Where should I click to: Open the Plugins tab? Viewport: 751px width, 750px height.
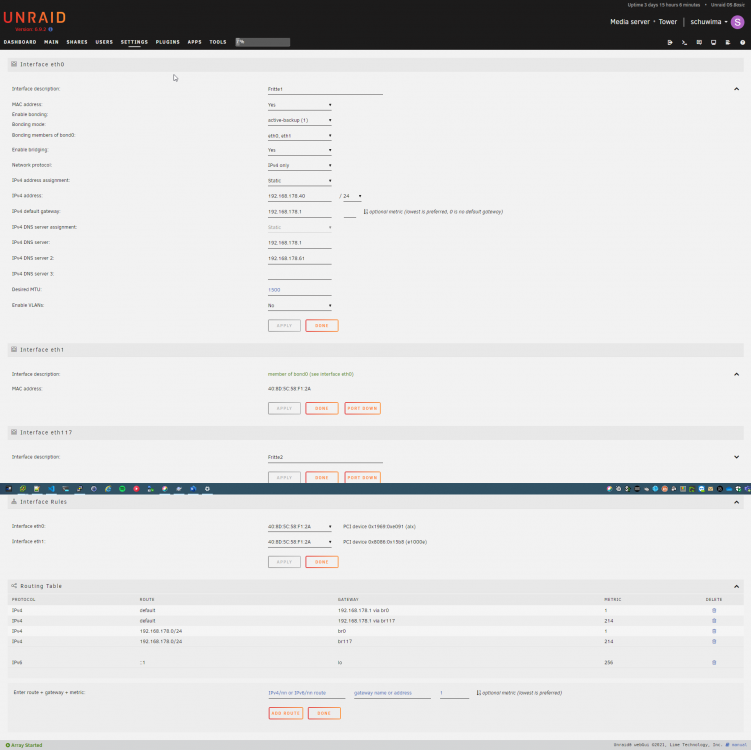tap(168, 42)
